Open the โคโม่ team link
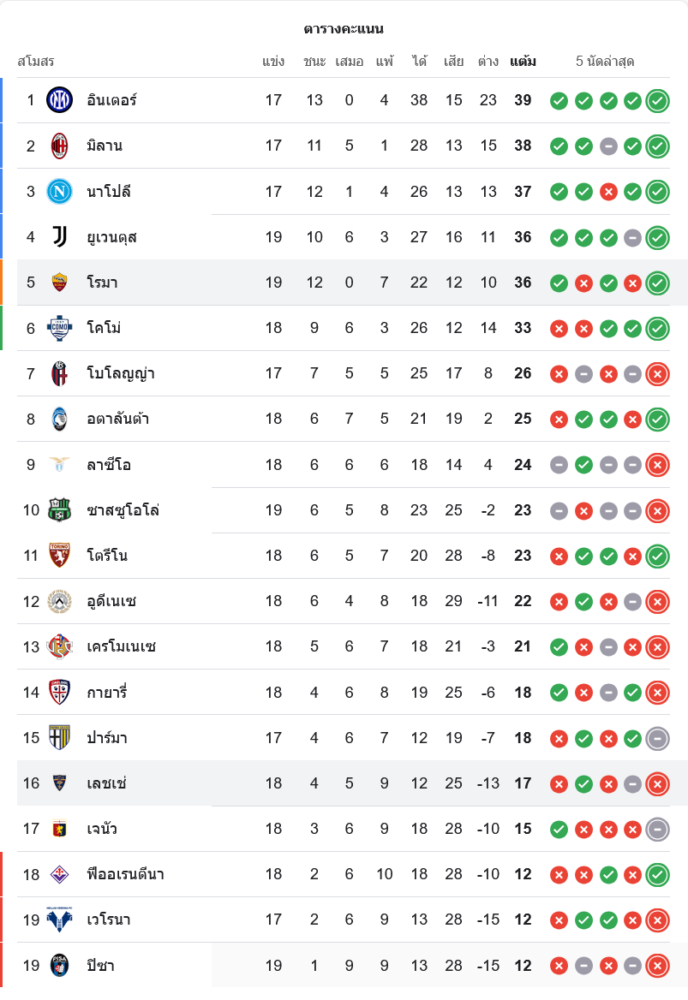Image resolution: width=688 pixels, height=1000 pixels. tap(104, 328)
